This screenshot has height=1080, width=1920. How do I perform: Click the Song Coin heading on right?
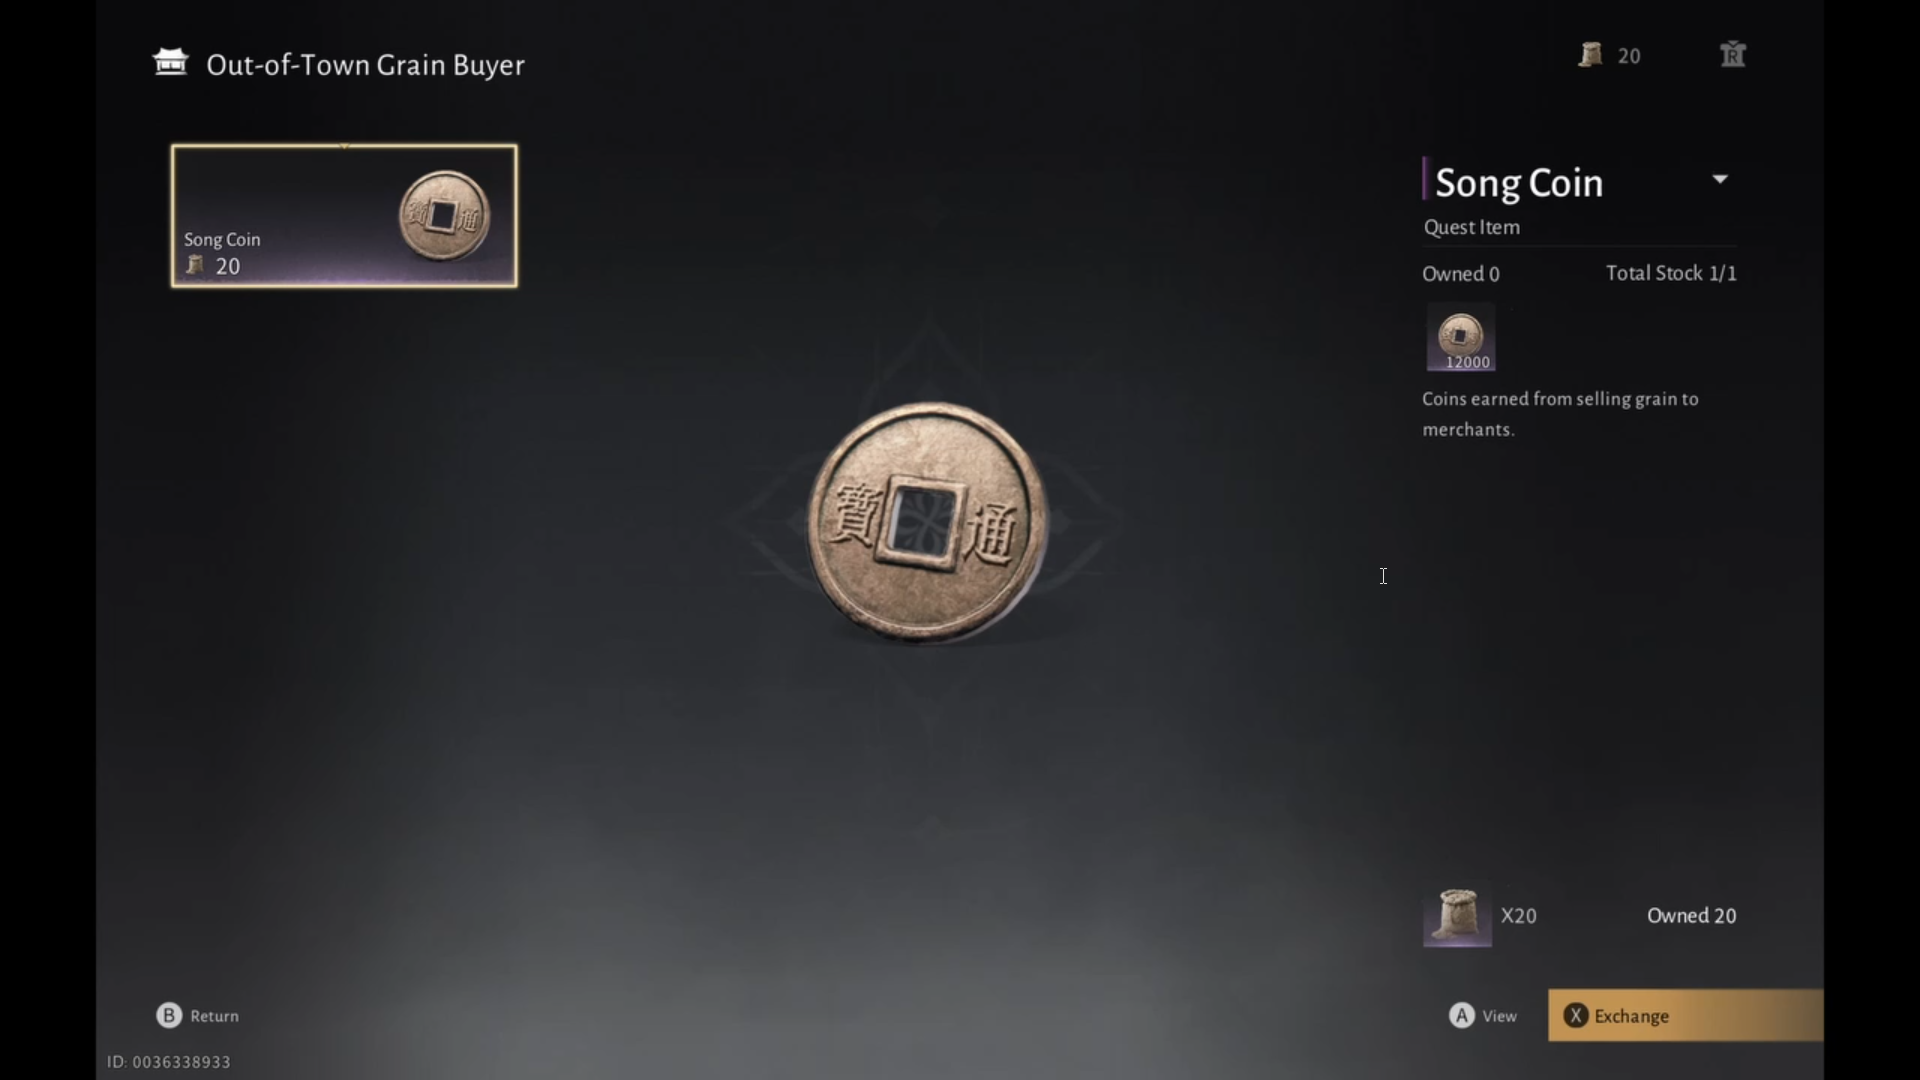1519,183
